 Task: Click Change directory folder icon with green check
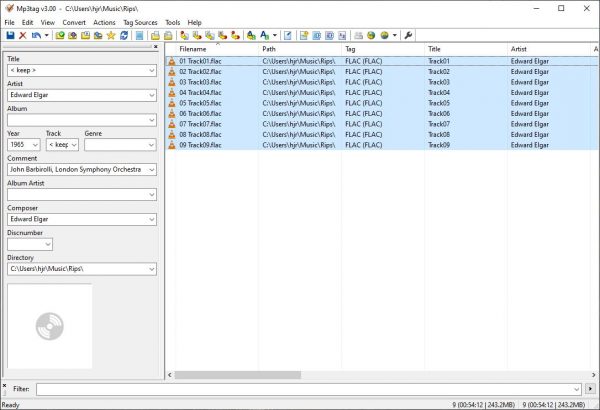[x=60, y=36]
